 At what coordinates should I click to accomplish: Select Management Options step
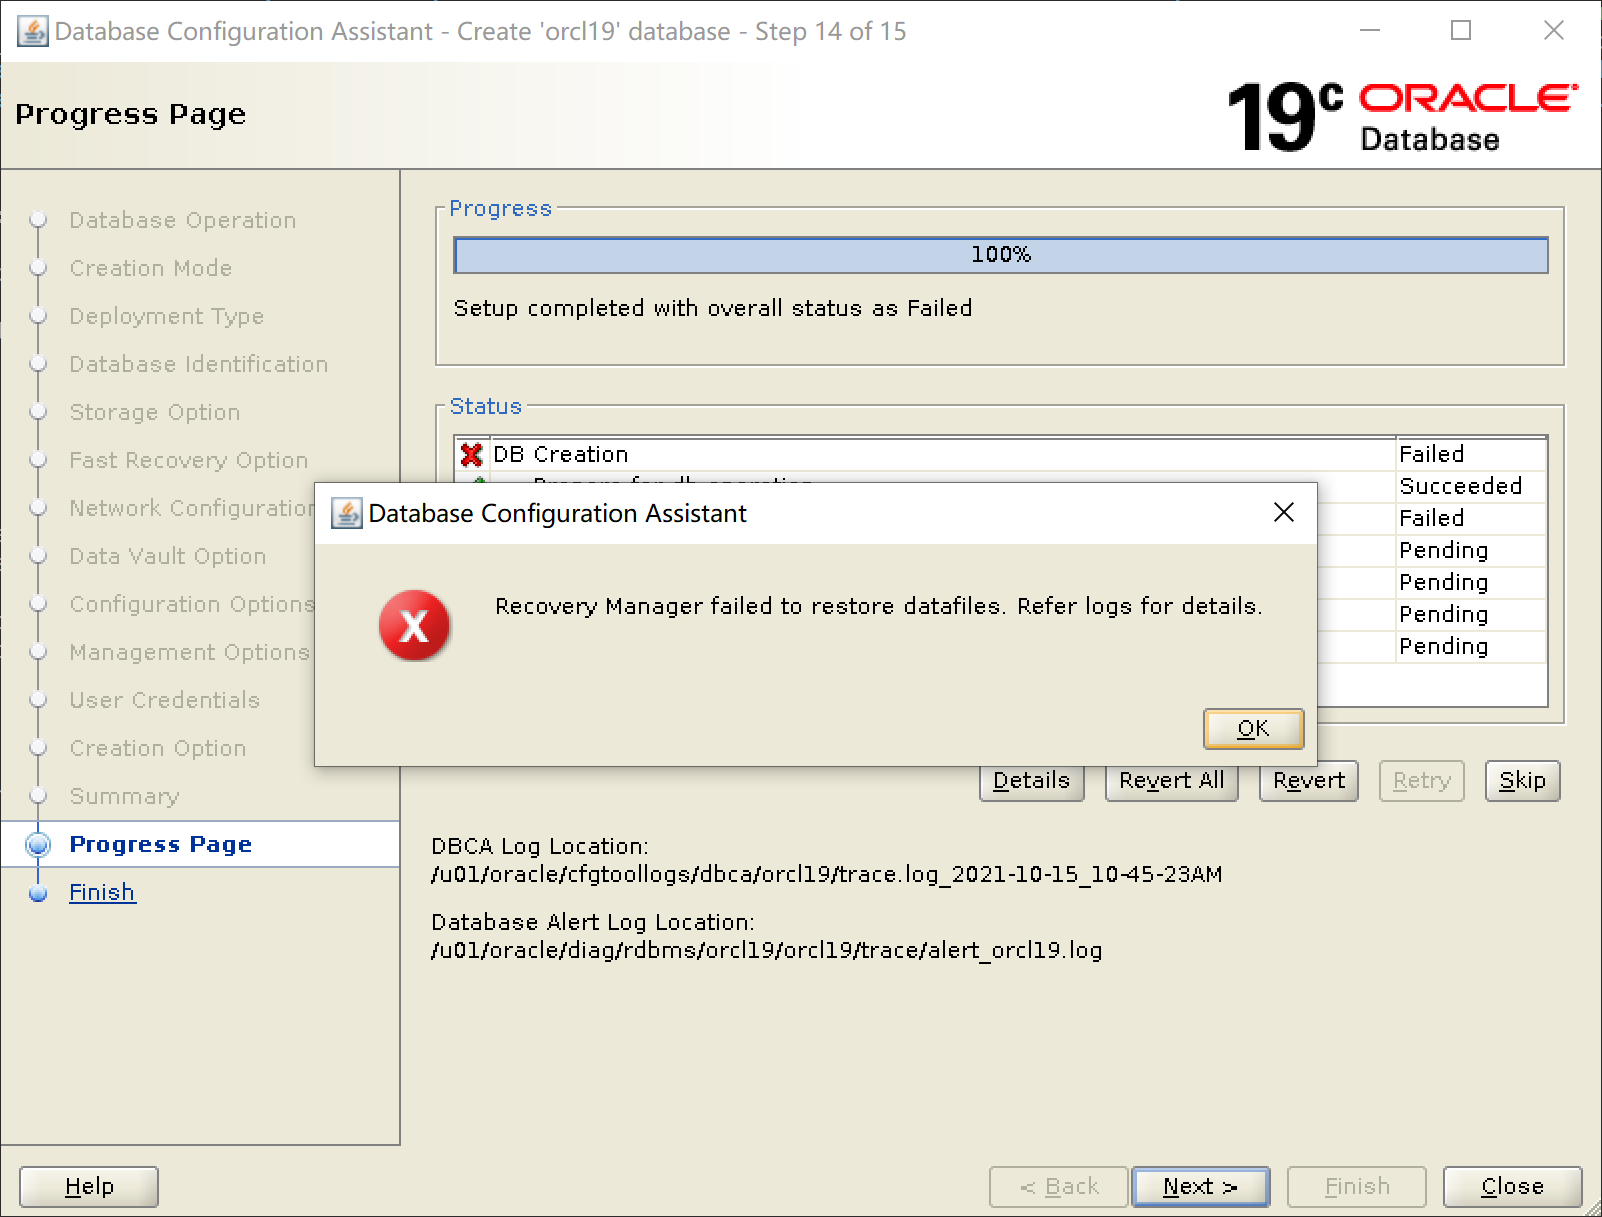pyautogui.click(x=190, y=652)
